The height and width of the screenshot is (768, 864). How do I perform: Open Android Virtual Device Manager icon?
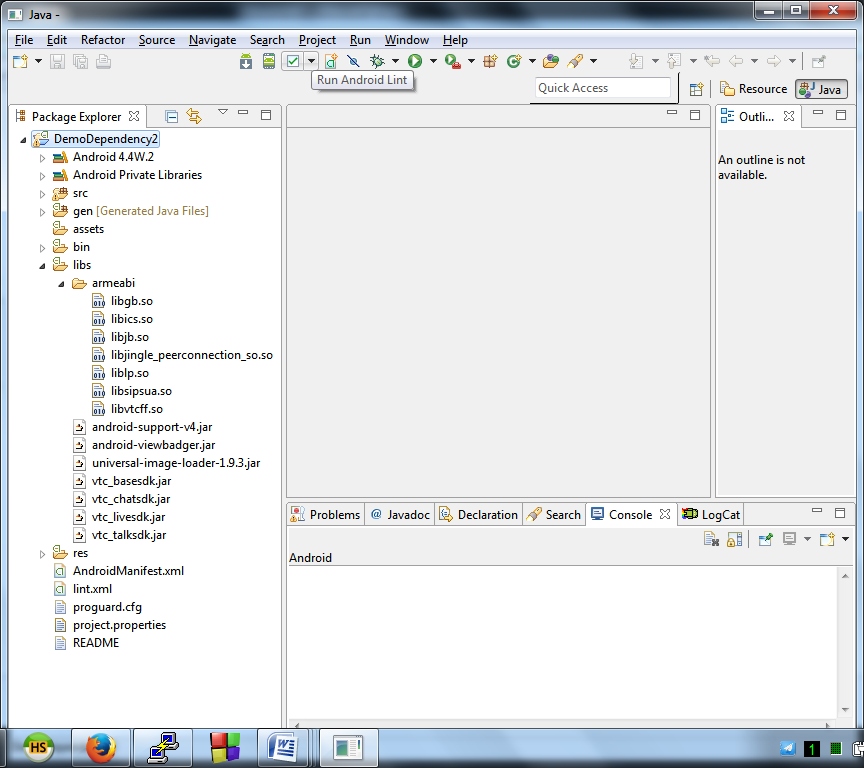268,62
